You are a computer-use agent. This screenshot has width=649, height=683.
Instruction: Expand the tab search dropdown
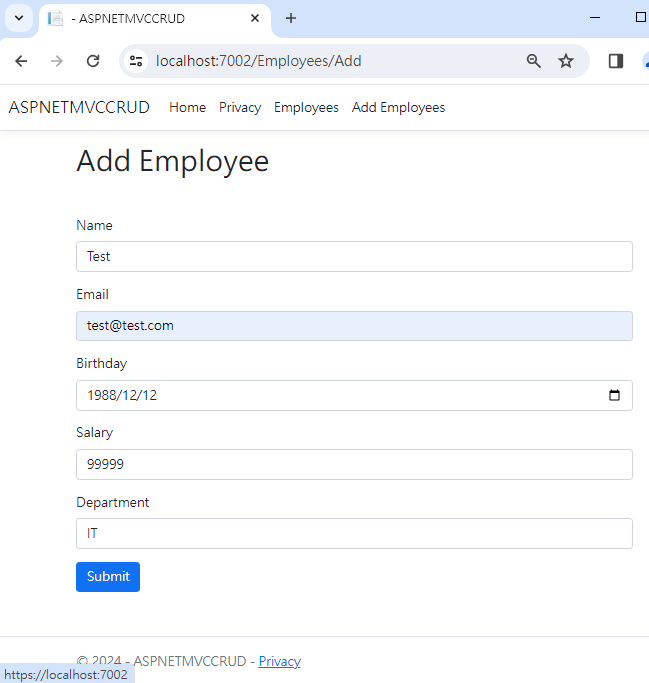(x=18, y=18)
